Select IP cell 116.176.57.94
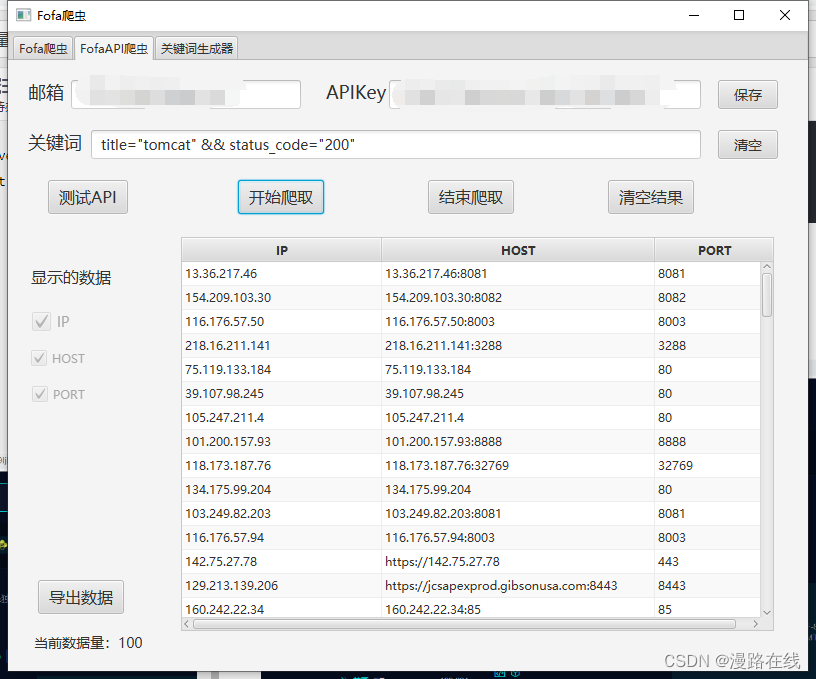The height and width of the screenshot is (679, 816). coord(282,537)
